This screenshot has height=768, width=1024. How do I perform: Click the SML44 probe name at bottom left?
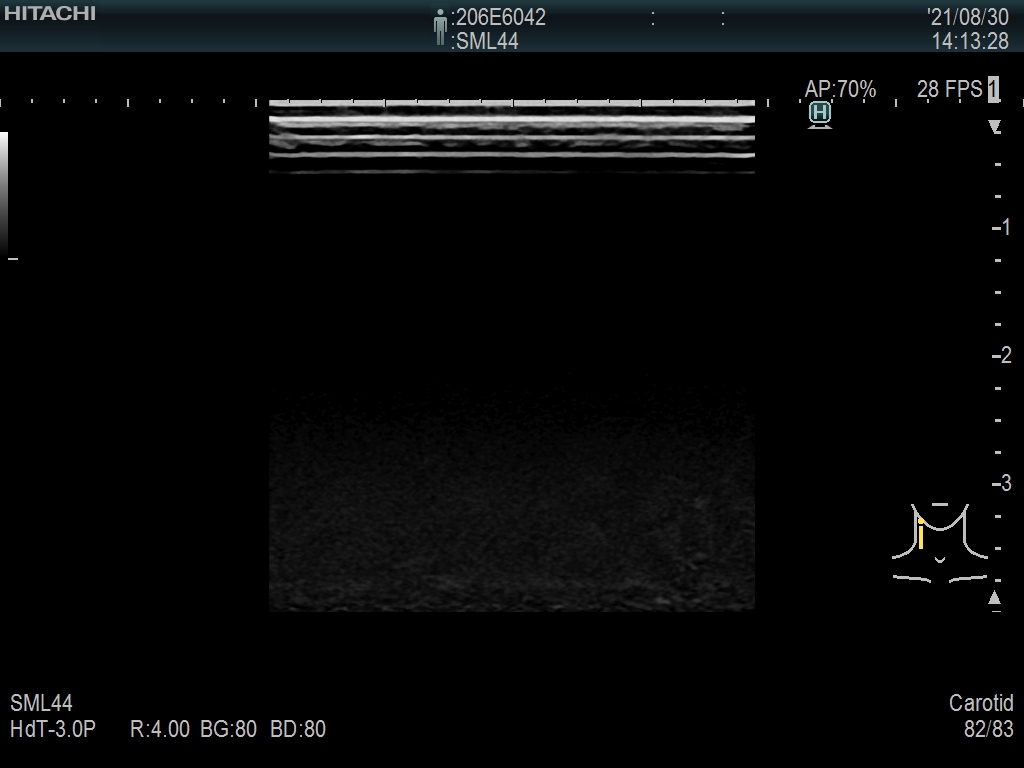[x=41, y=704]
